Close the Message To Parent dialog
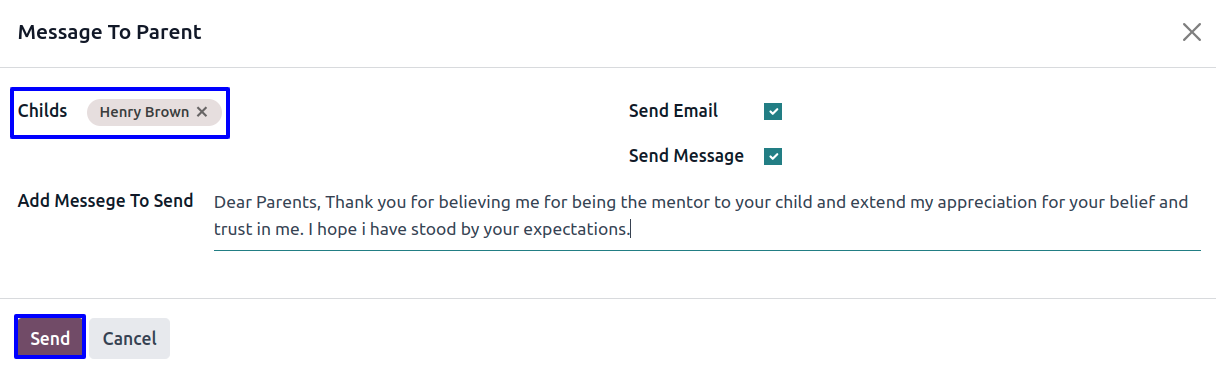Viewport: 1216px width, 374px height. pos(1191,32)
